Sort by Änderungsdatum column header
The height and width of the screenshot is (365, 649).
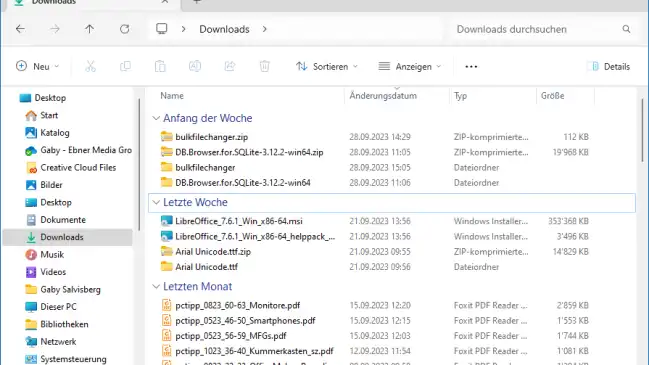pyautogui.click(x=383, y=96)
